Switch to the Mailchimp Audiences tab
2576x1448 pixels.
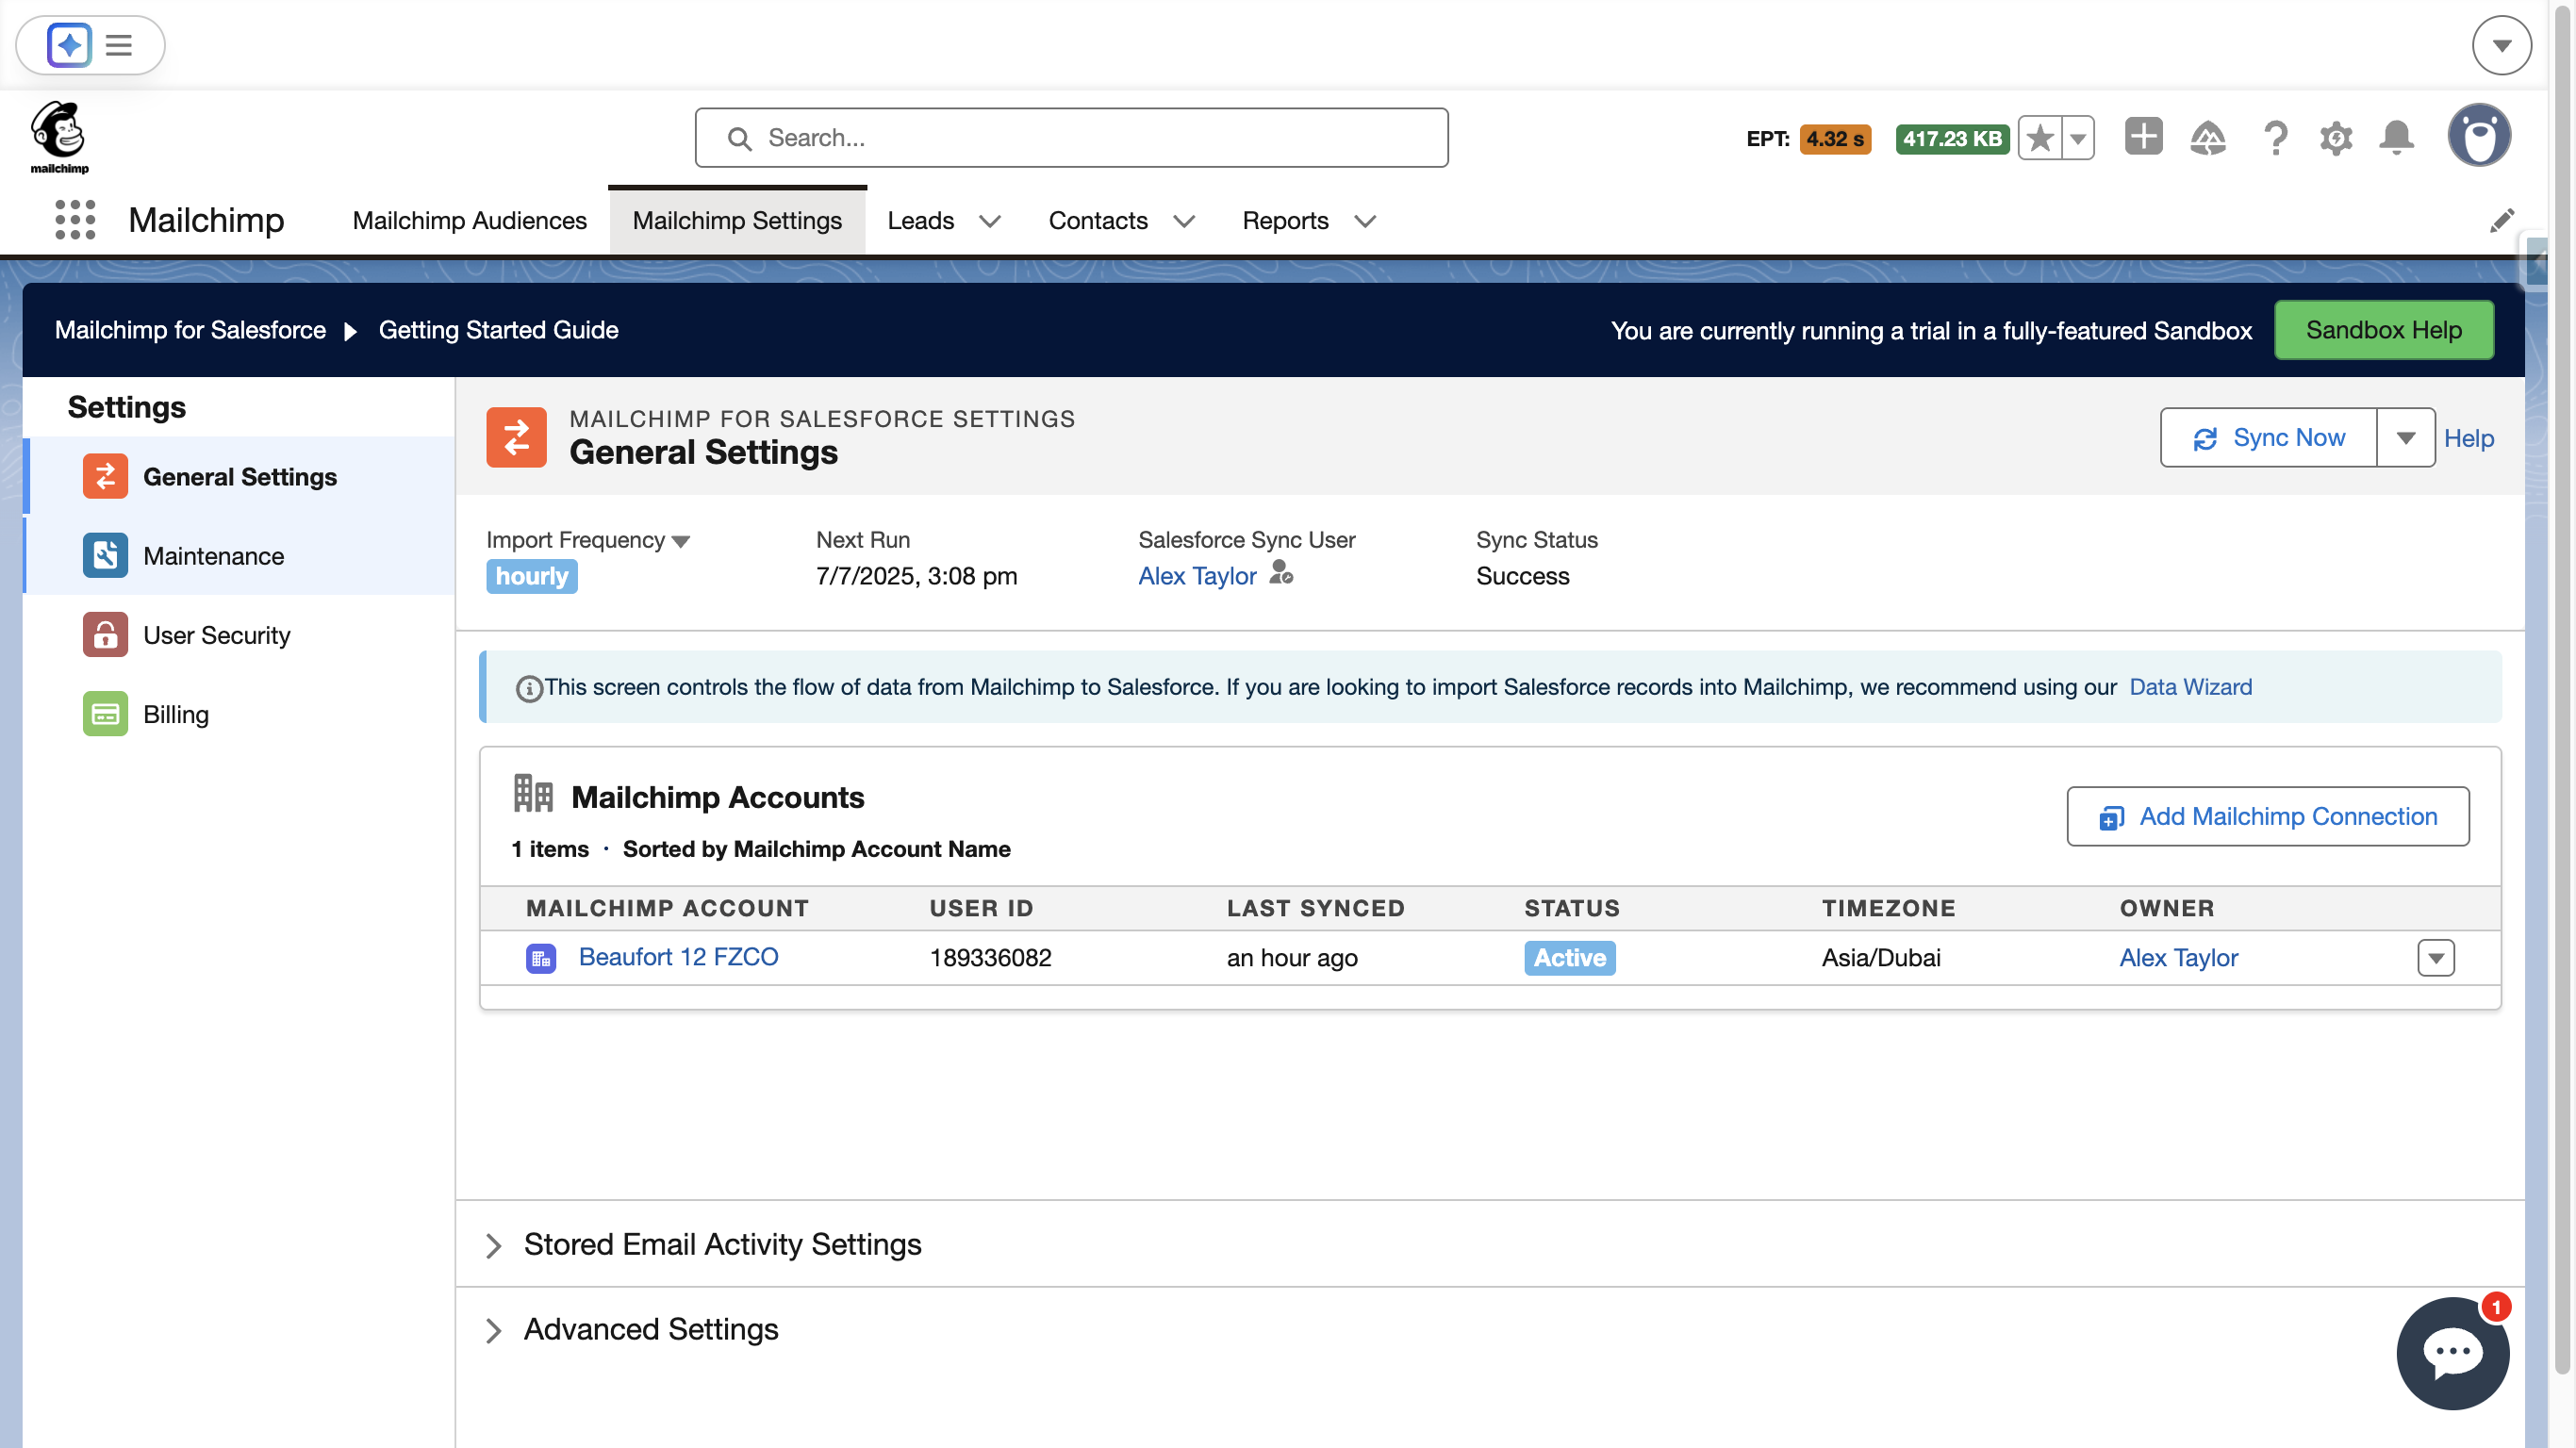(x=470, y=220)
